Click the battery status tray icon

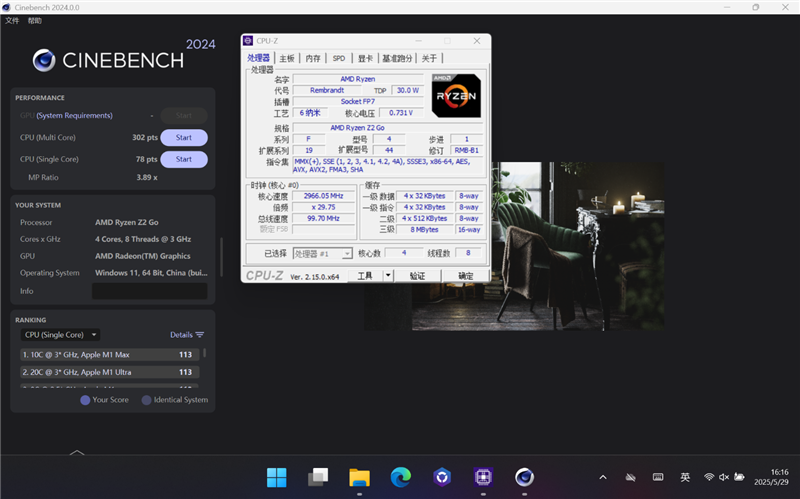(739, 477)
